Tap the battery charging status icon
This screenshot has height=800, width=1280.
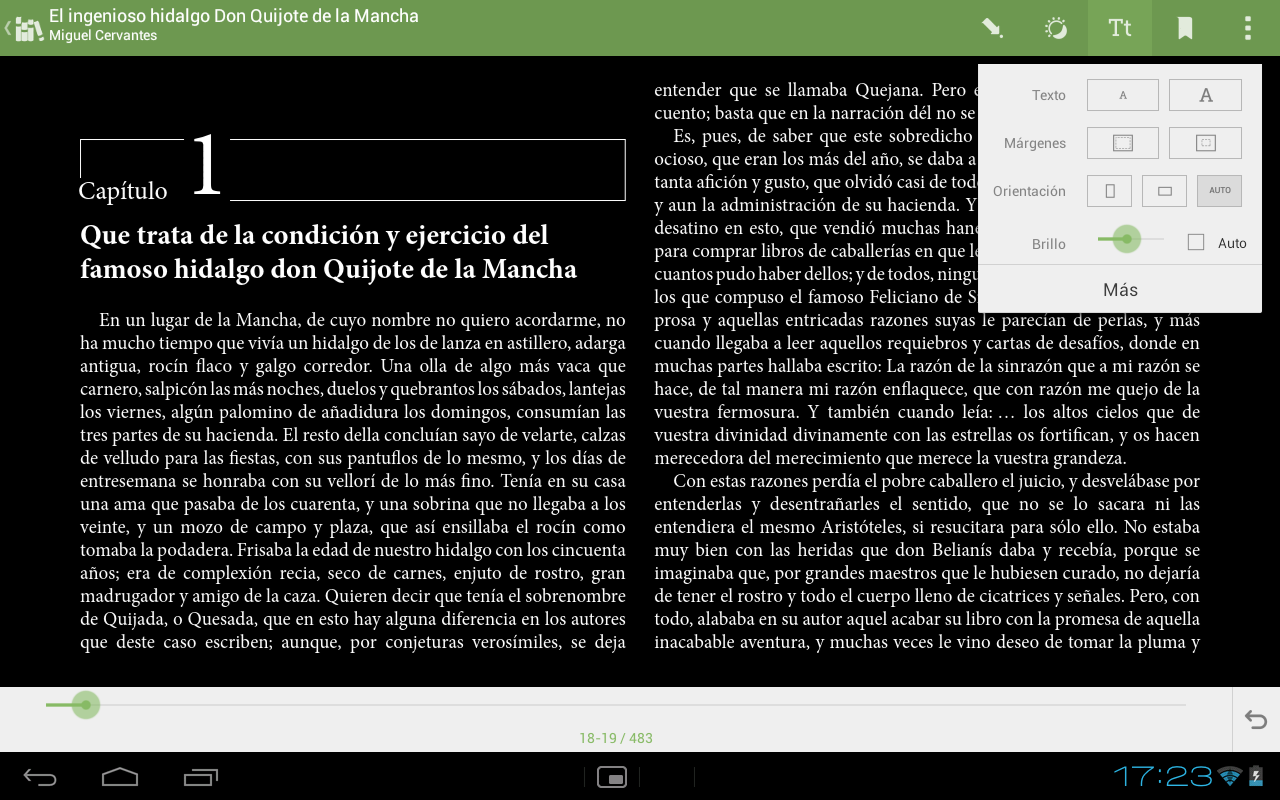(1255, 776)
